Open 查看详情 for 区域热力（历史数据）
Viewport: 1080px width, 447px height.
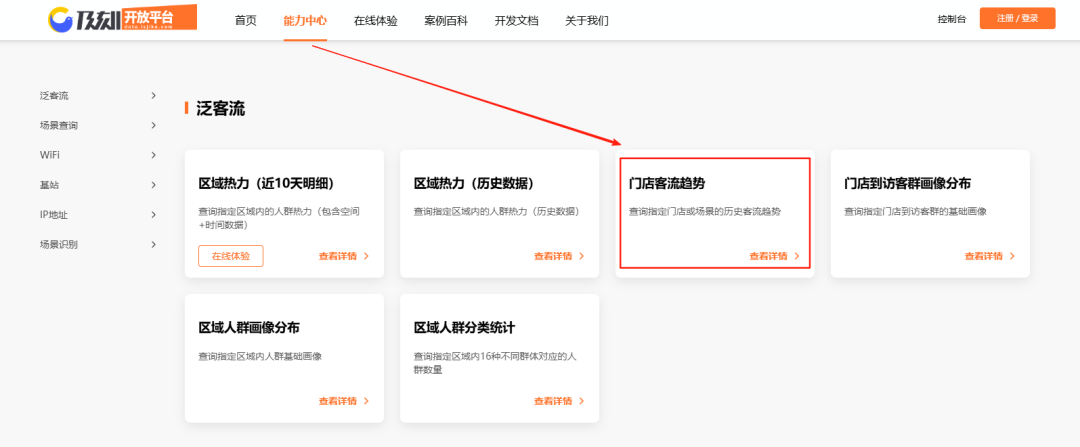(559, 256)
